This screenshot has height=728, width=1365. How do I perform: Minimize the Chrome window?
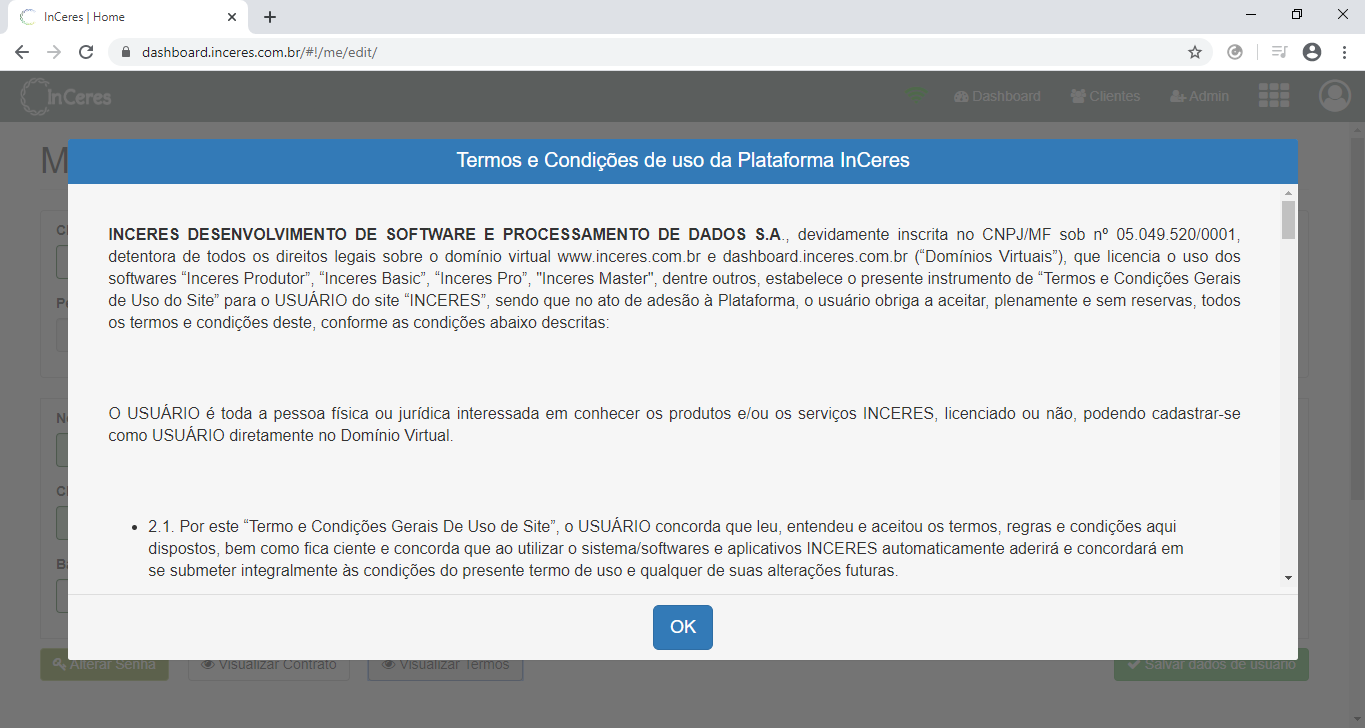(x=1252, y=15)
